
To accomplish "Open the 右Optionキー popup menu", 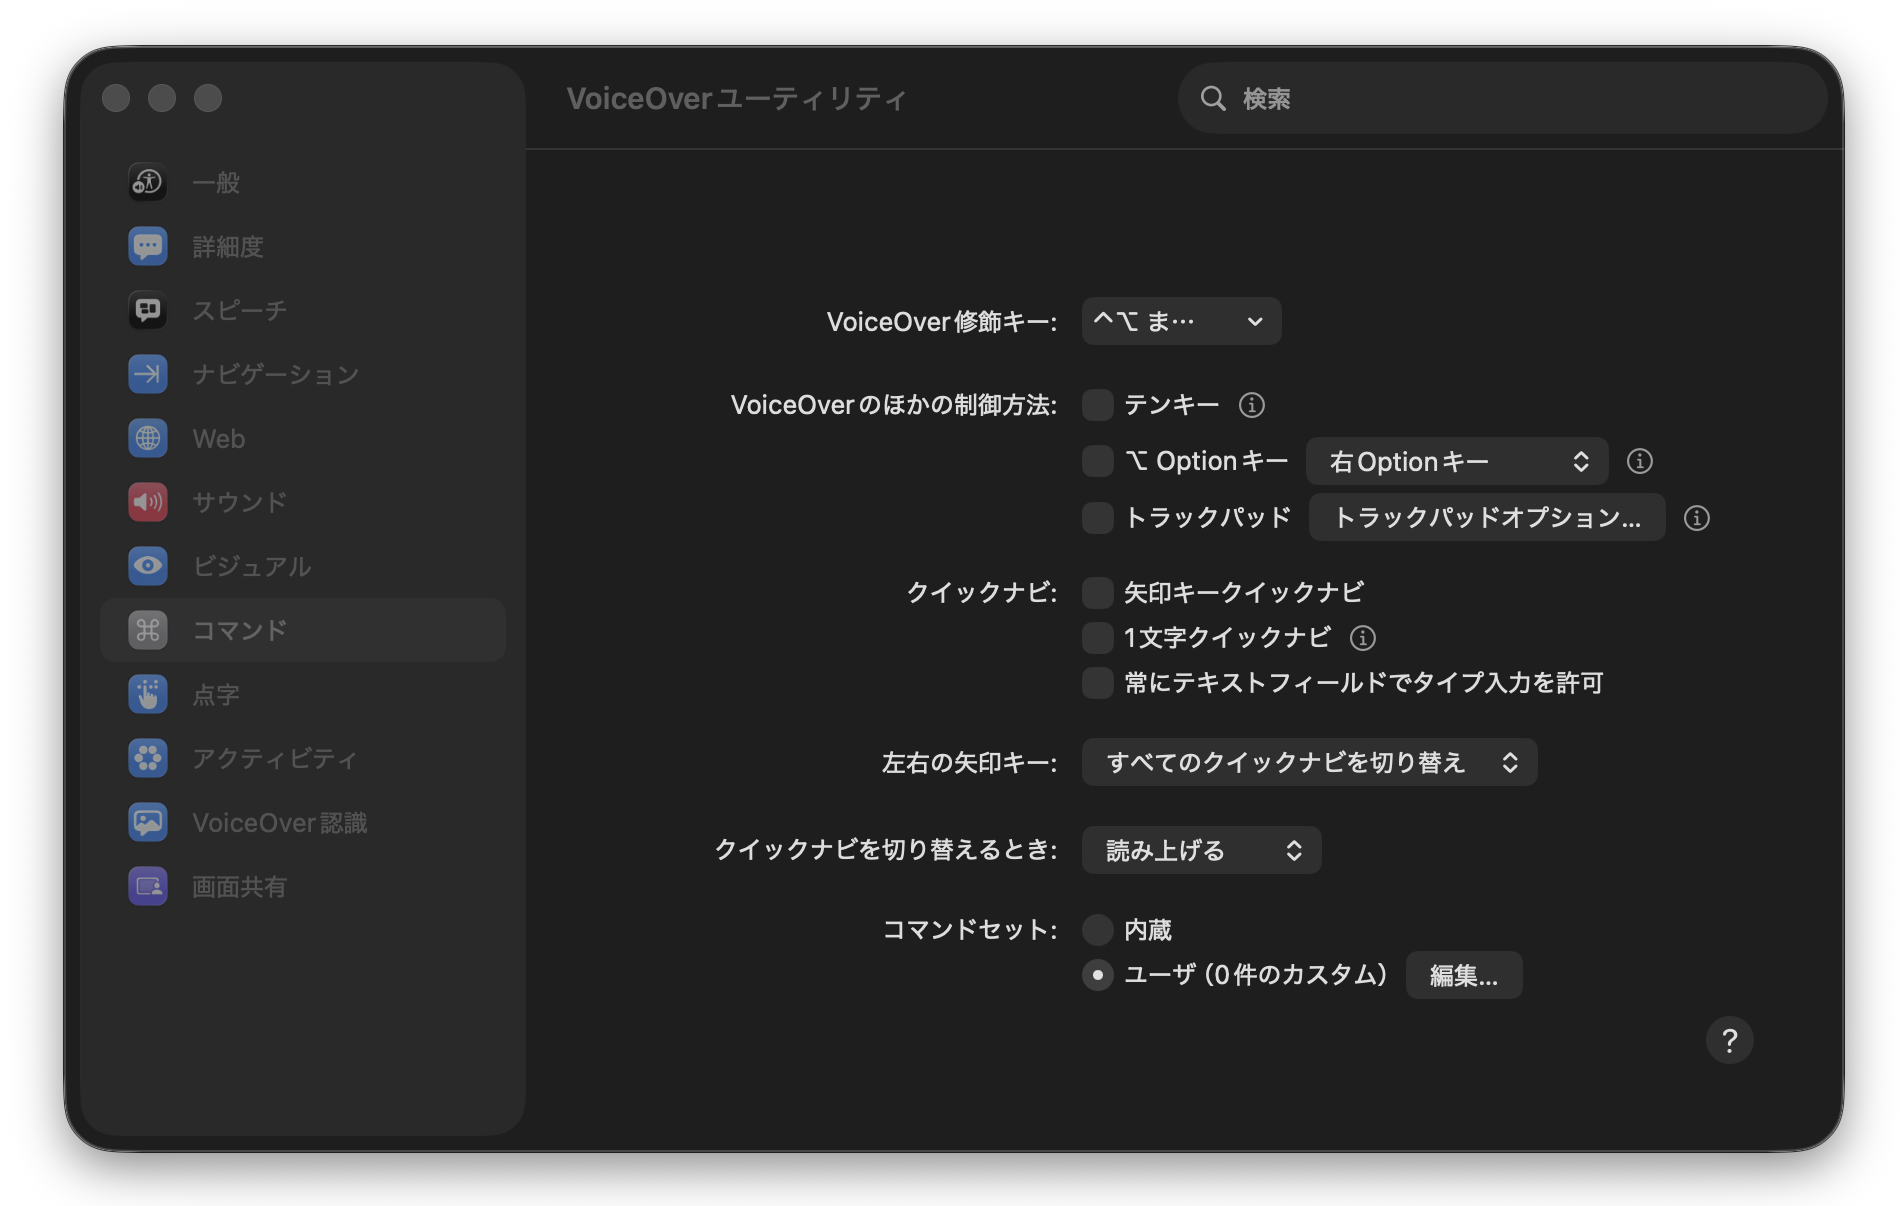I will [1457, 461].
